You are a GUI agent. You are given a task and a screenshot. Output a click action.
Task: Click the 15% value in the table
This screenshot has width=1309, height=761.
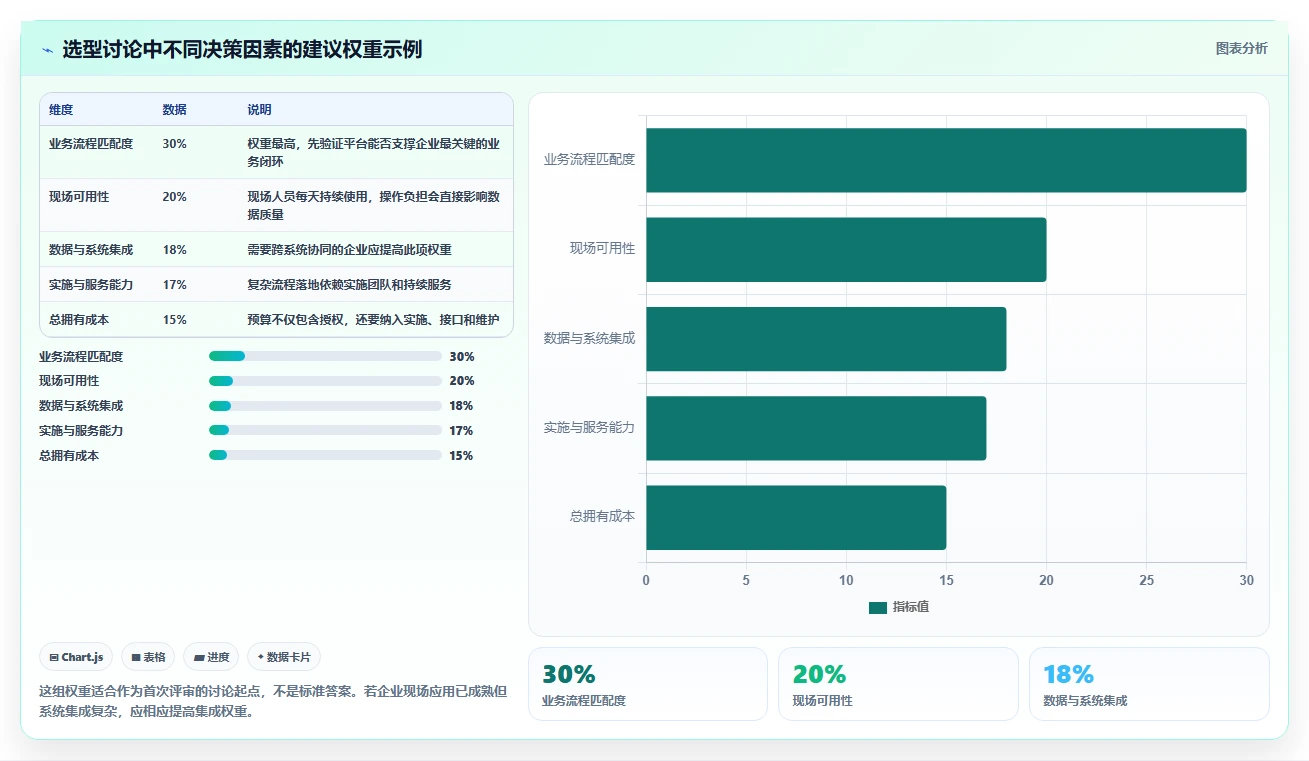[x=174, y=320]
